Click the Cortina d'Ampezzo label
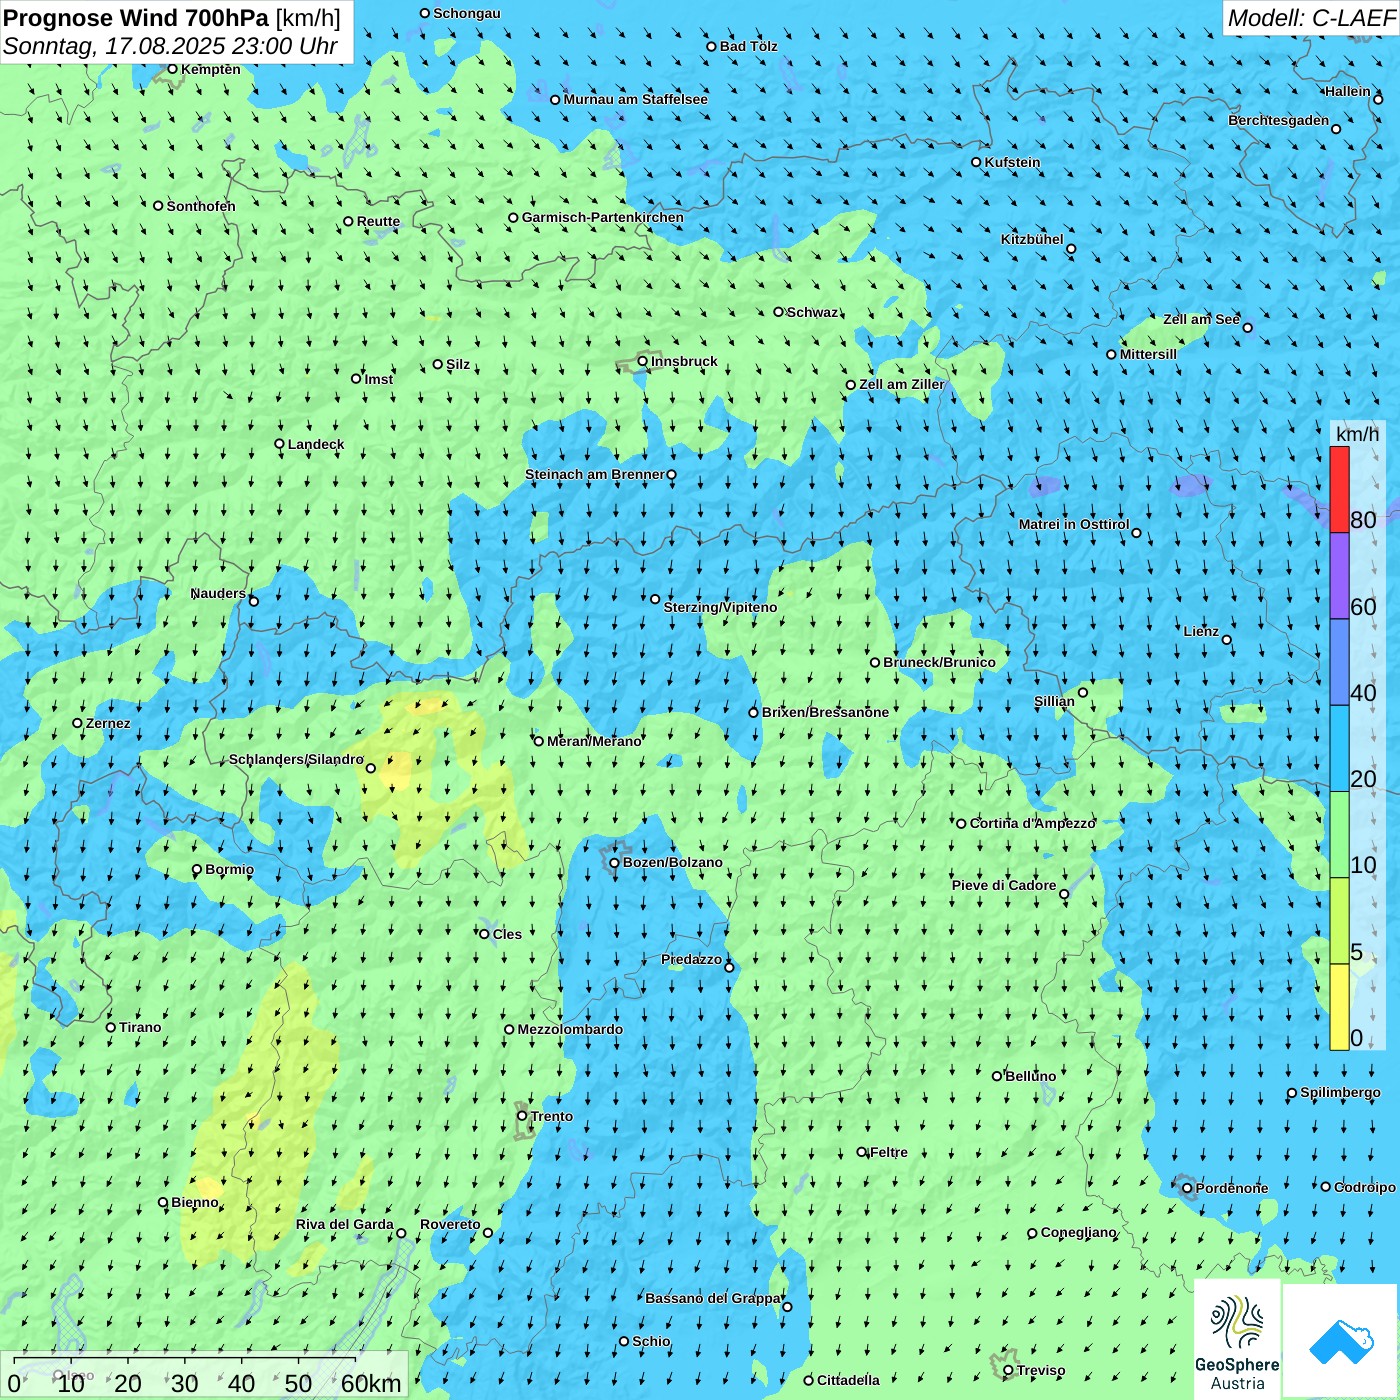 [x=1032, y=823]
